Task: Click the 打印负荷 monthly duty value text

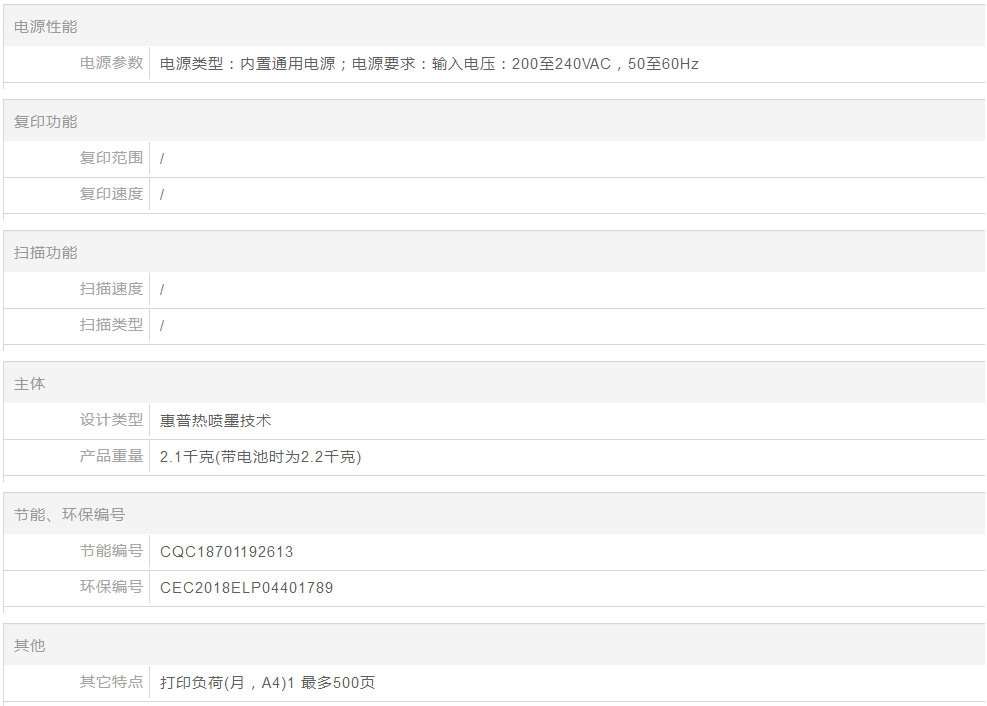Action: (267, 683)
